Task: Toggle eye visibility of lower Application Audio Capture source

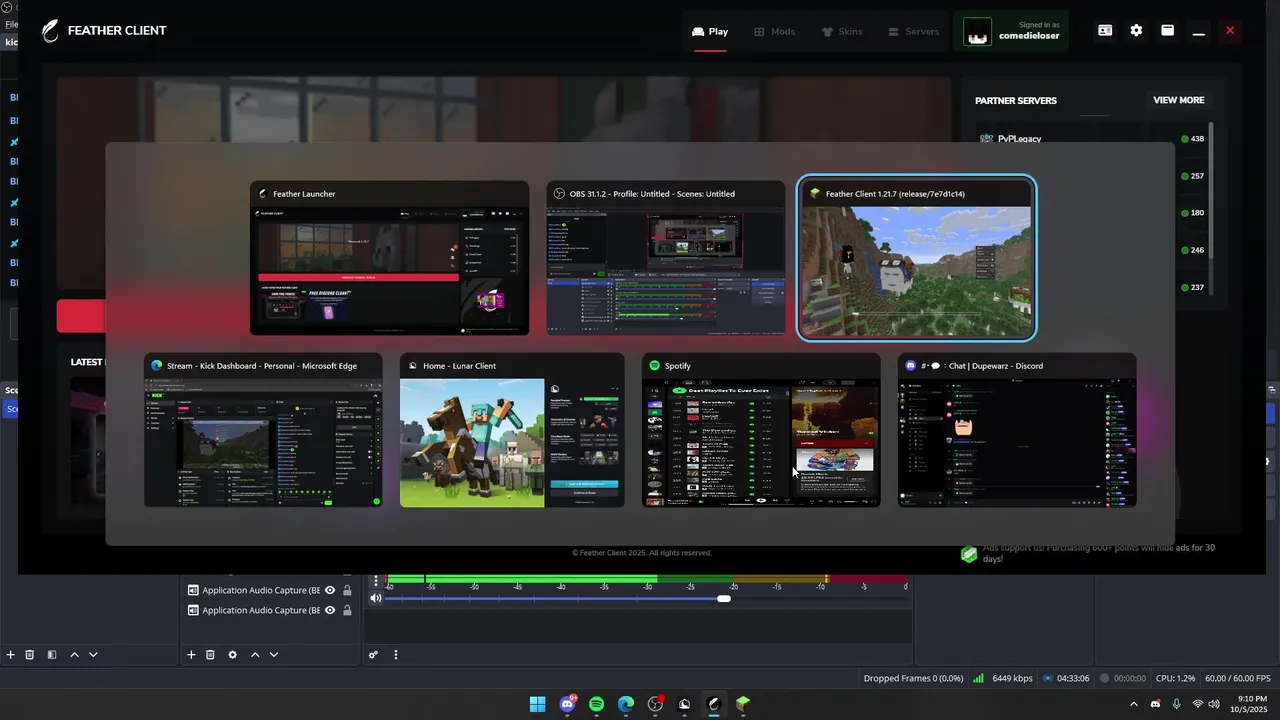Action: (330, 610)
